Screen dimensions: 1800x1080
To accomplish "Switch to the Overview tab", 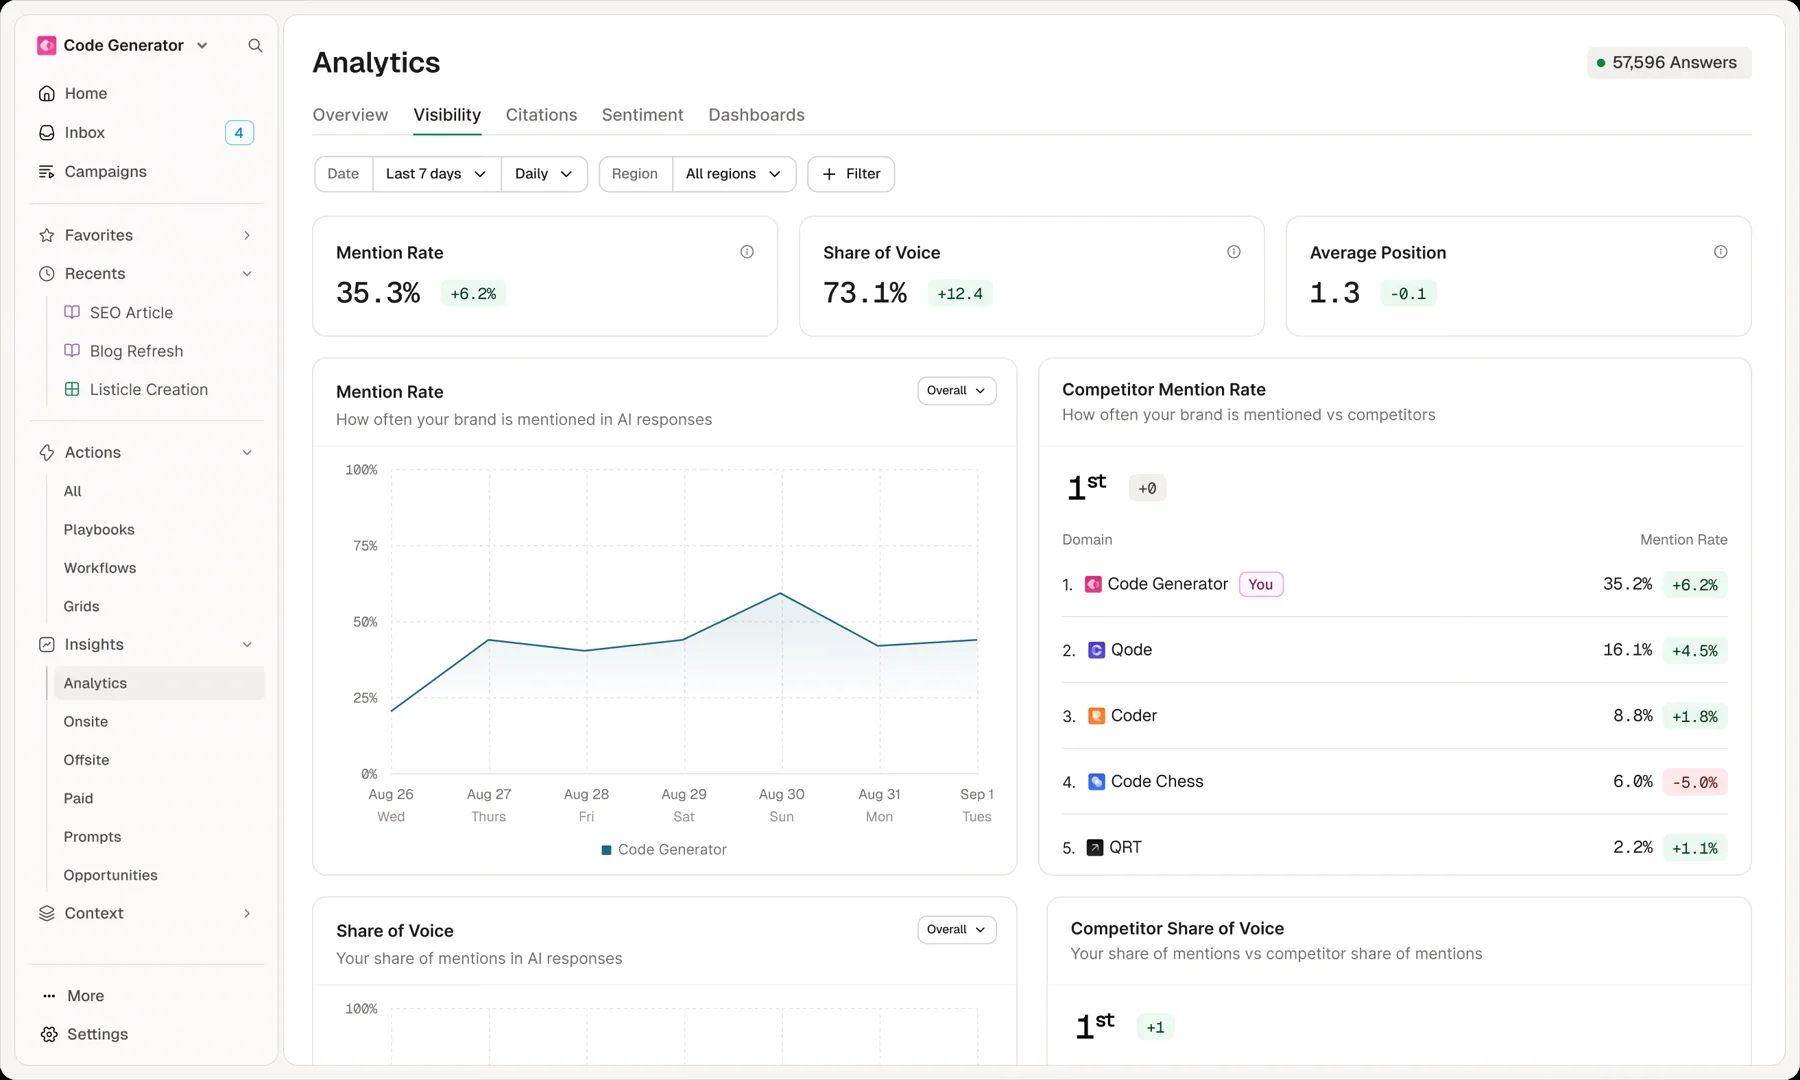I will click(x=350, y=115).
